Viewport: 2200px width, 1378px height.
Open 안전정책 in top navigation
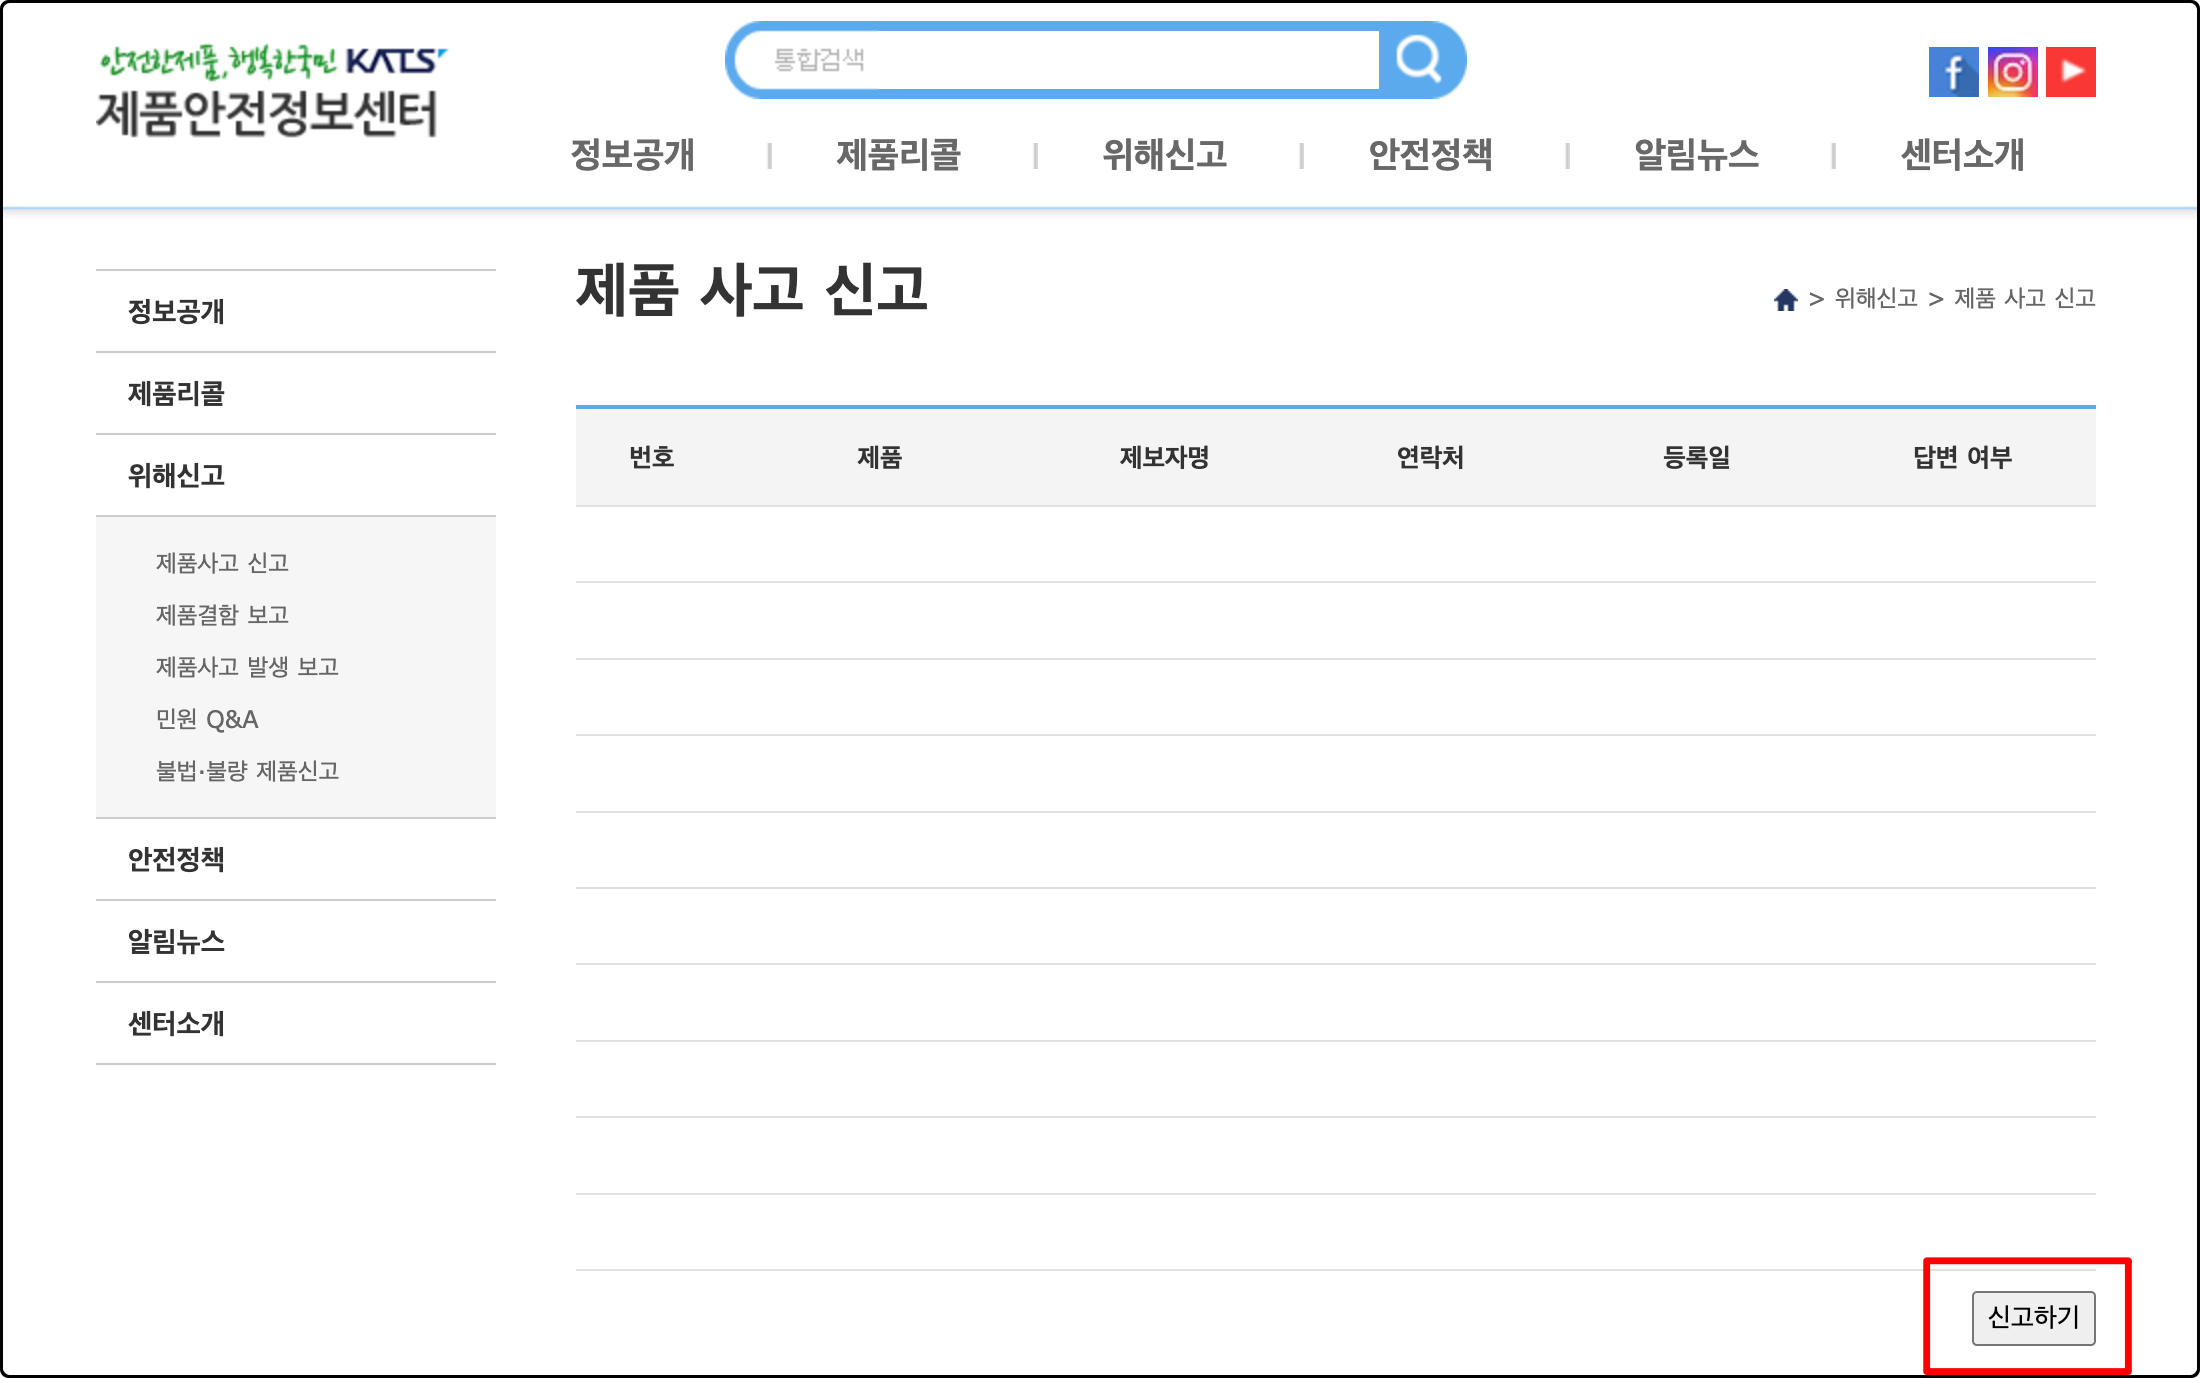point(1431,155)
